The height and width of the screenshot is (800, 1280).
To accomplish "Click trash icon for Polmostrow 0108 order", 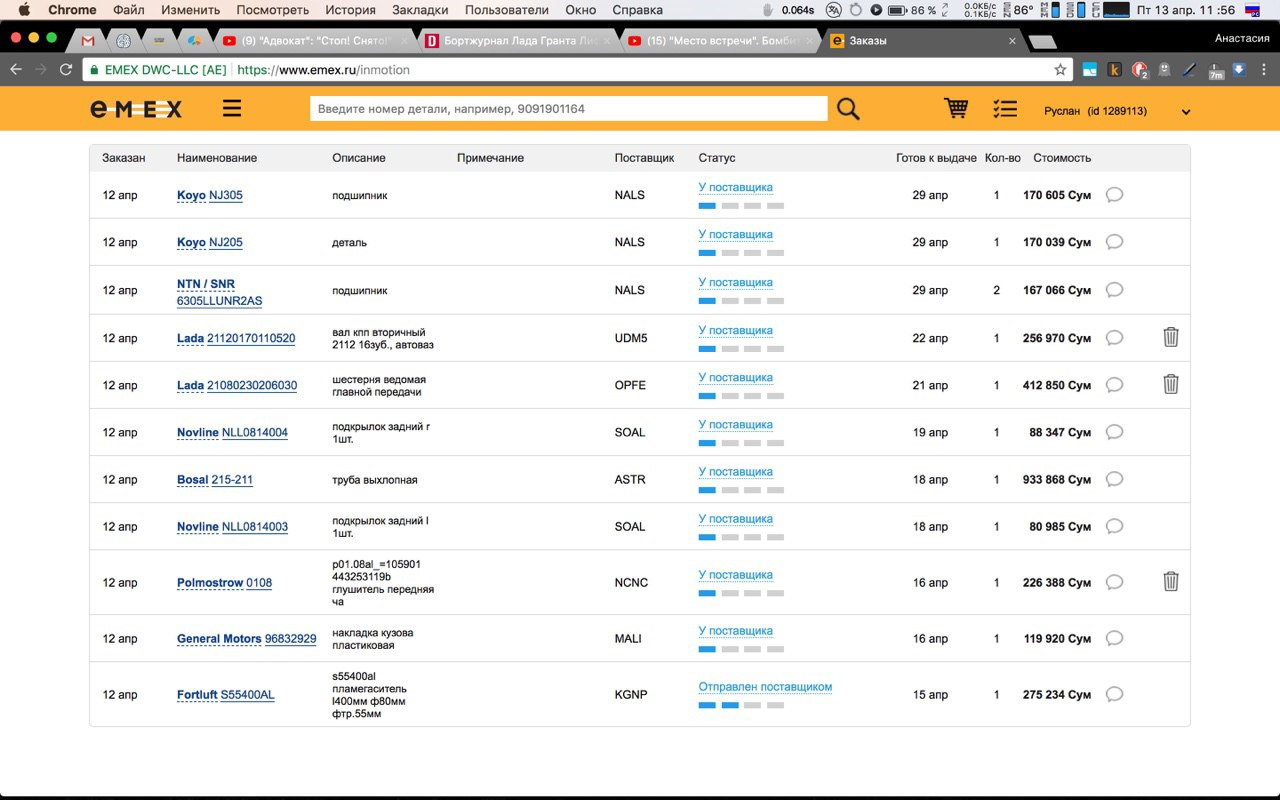I will tap(1171, 581).
